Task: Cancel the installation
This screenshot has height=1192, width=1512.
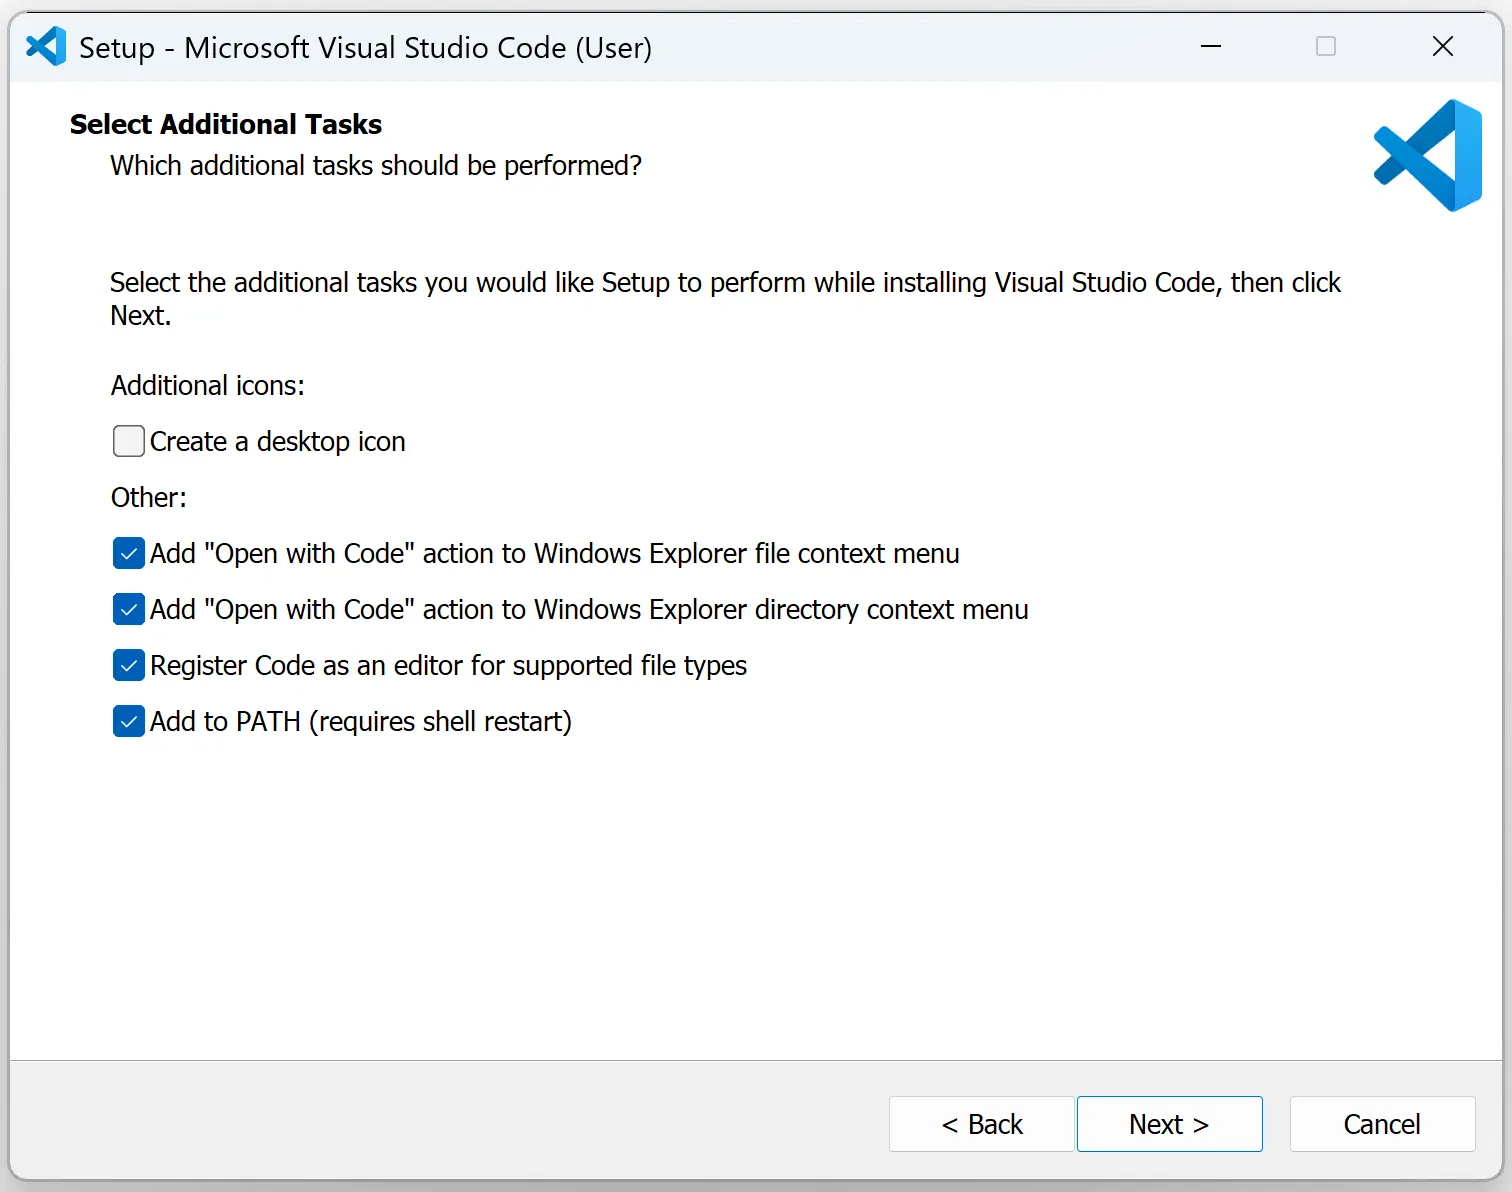Action: 1382,1124
